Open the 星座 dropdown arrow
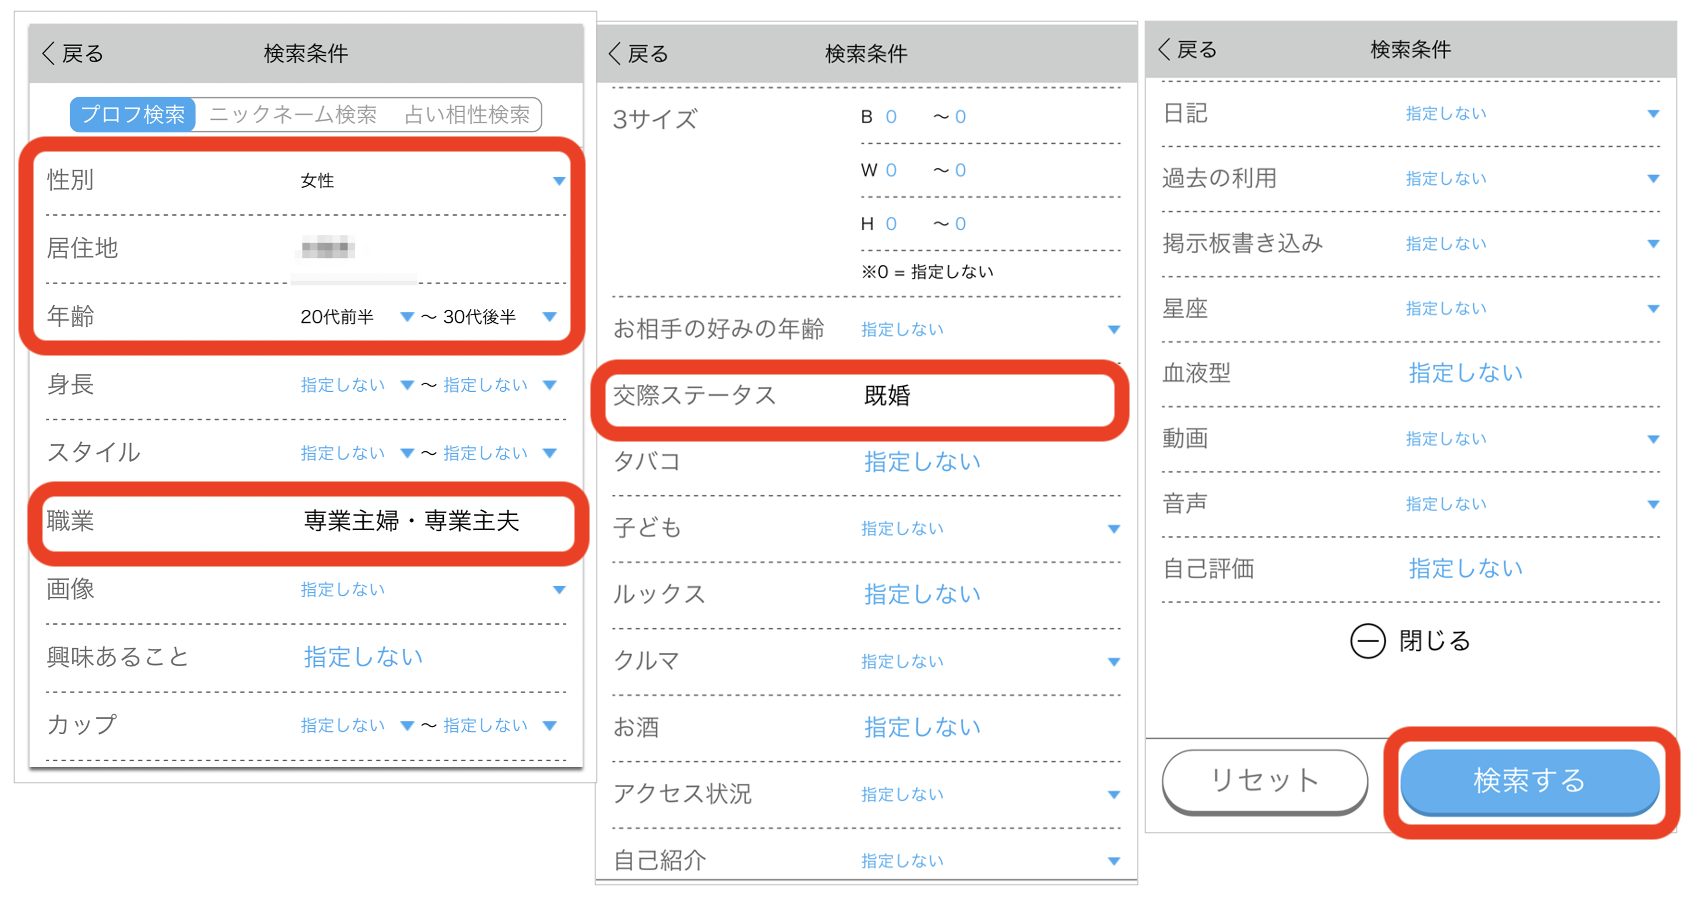This screenshot has height=904, width=1698. tap(1652, 309)
